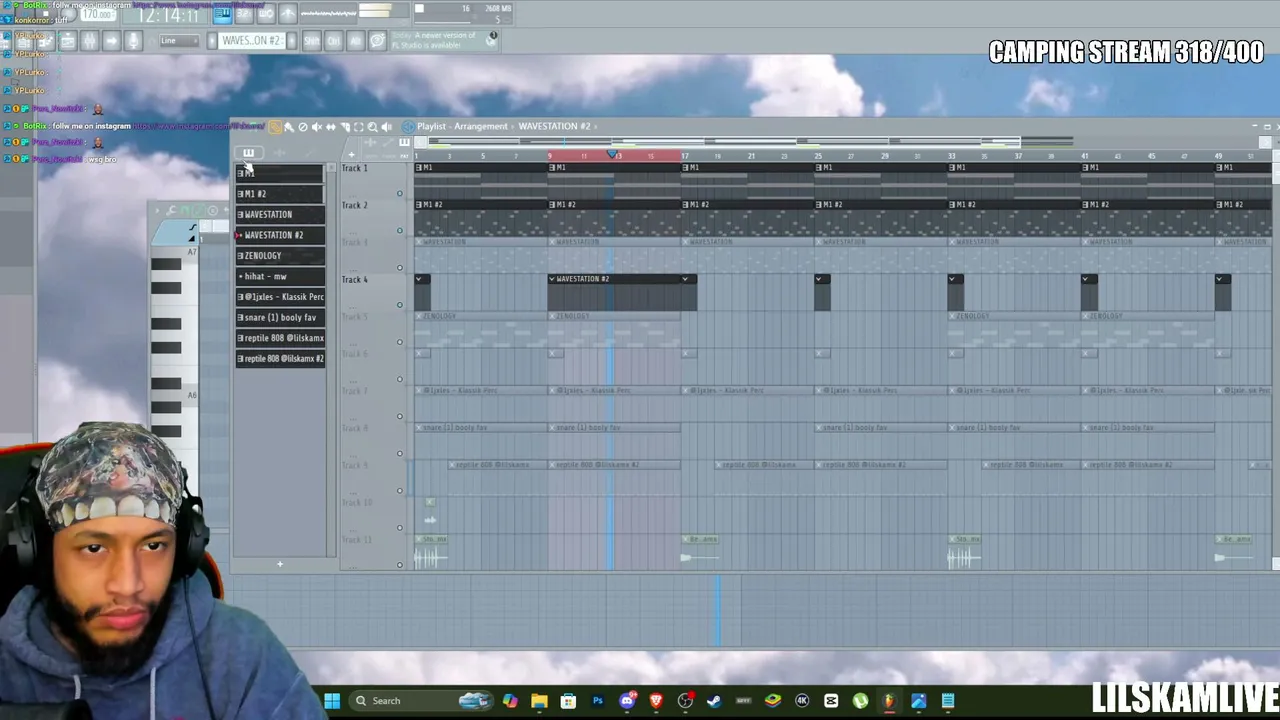Toggle the Track 6 mute dot
The width and height of the screenshot is (1280, 720).
tap(400, 379)
